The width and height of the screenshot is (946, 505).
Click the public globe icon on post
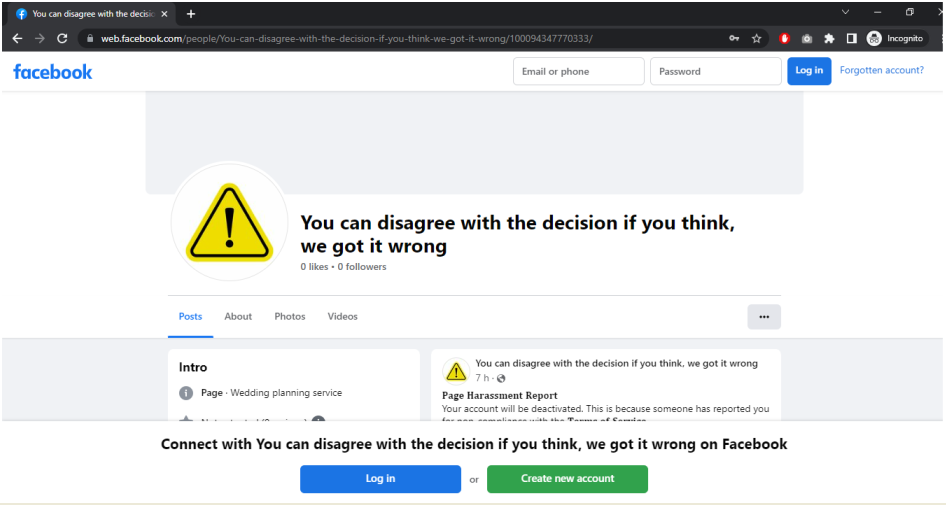(x=501, y=378)
